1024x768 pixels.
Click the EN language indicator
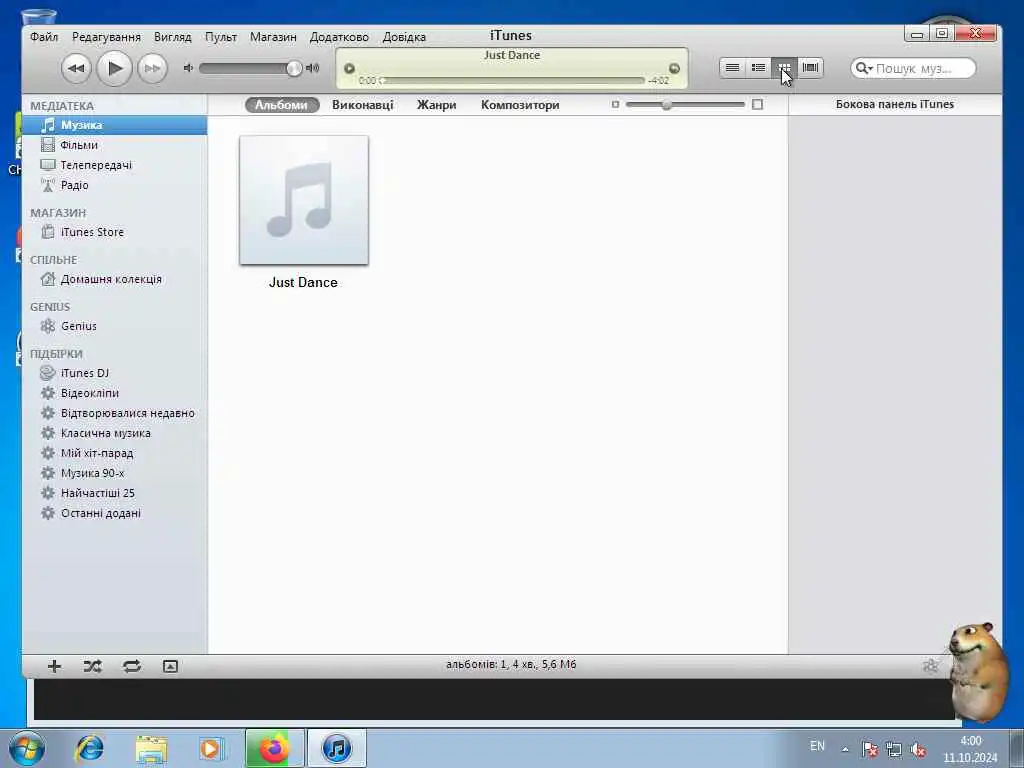click(817, 746)
